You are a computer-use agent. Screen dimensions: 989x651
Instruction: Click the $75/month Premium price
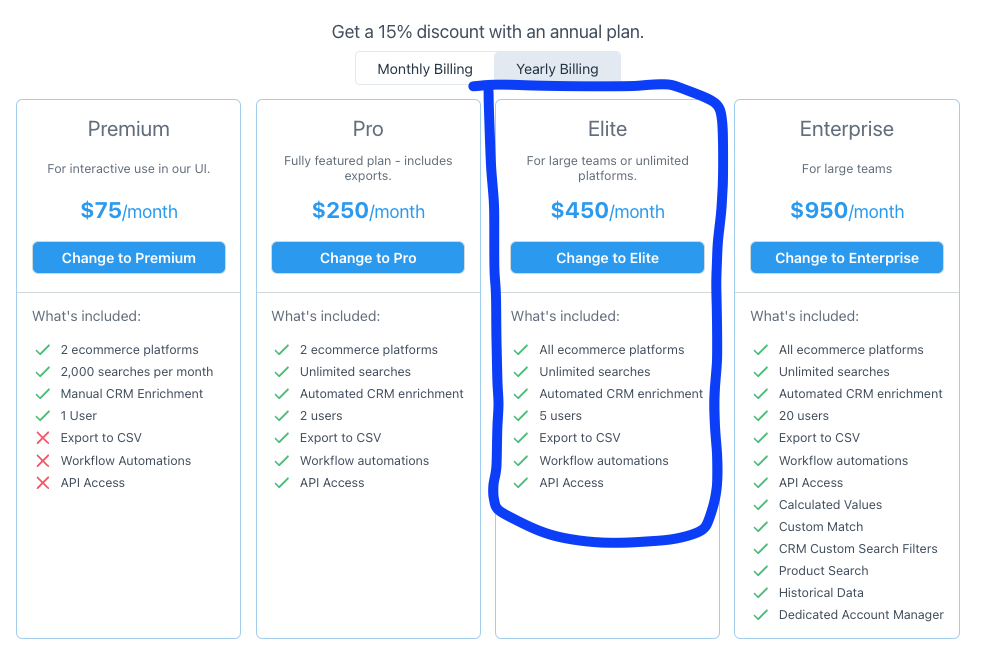coord(129,211)
